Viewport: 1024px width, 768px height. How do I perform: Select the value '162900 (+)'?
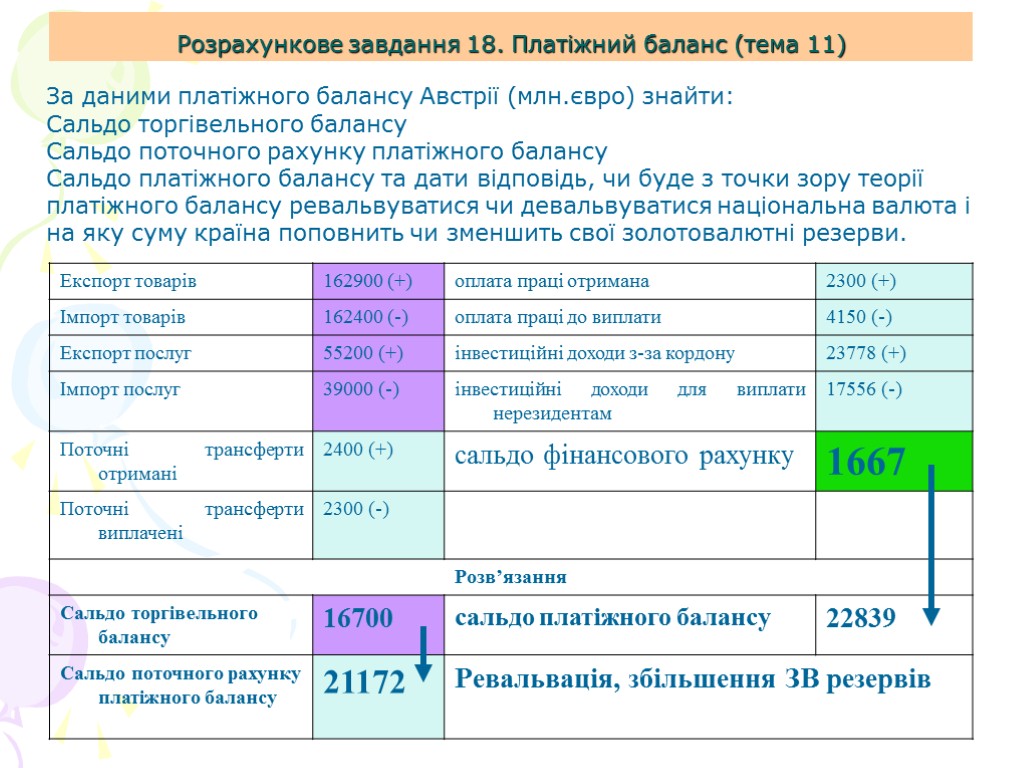[x=368, y=281]
